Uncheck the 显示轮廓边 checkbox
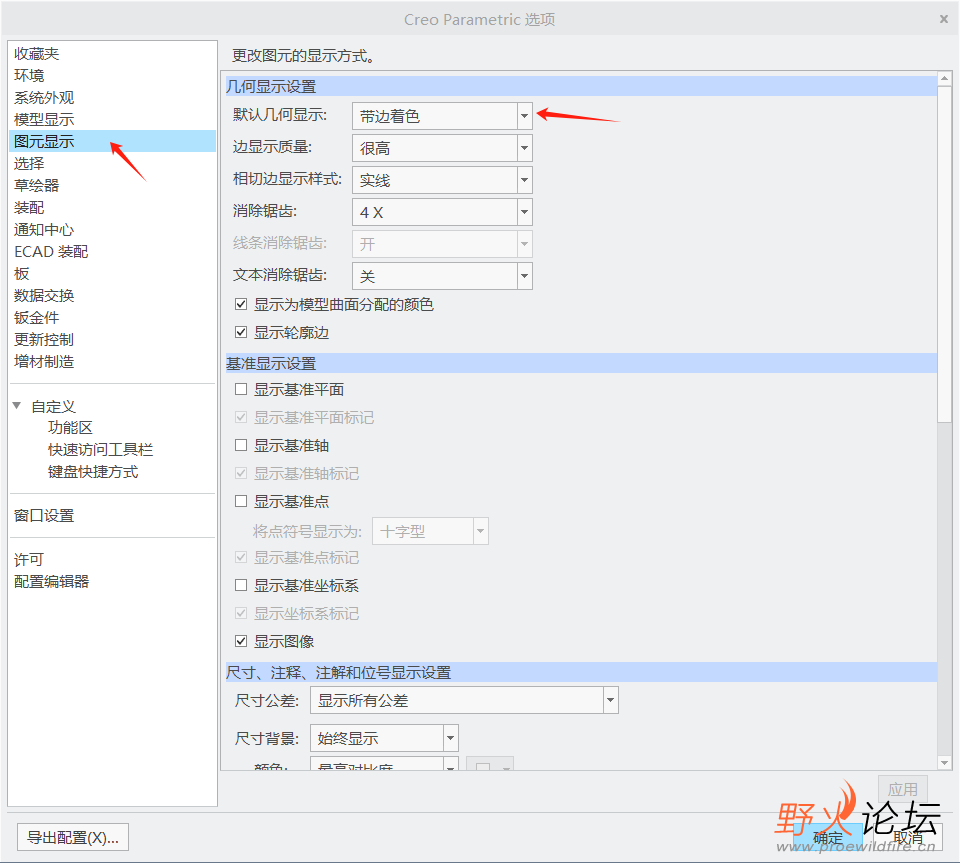 click(241, 332)
